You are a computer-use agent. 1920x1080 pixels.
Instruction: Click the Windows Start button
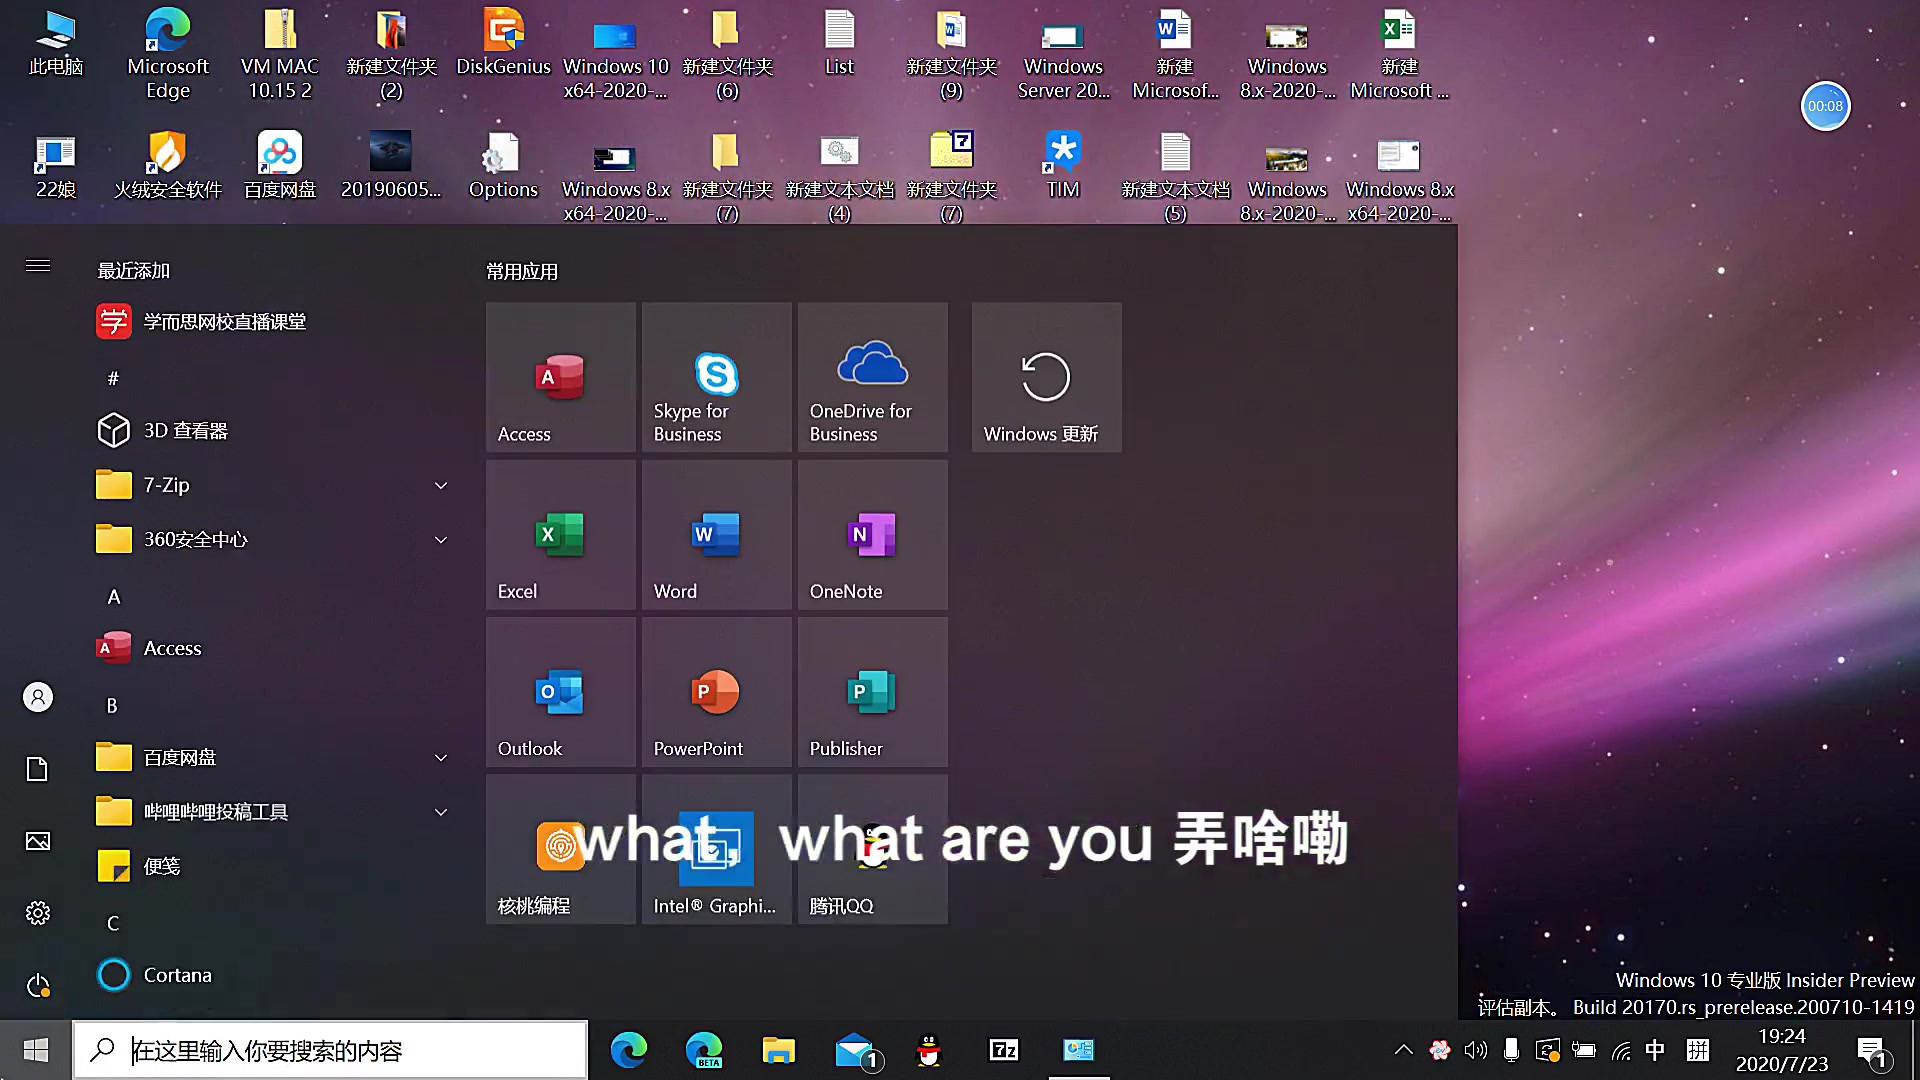point(36,1050)
